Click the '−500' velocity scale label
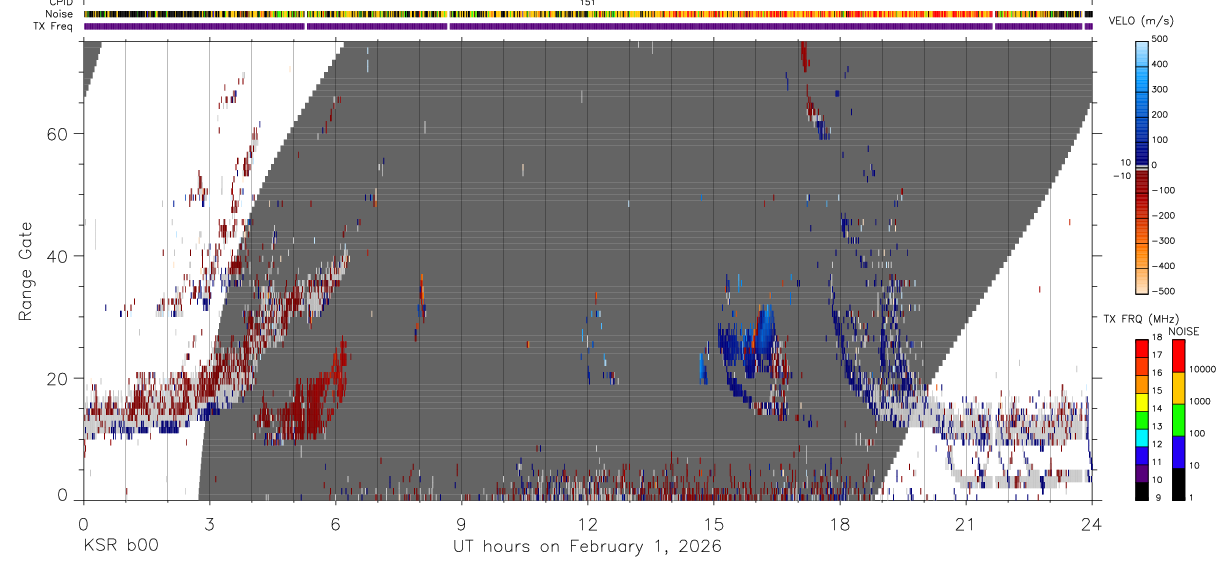This screenshot has height=567, width=1228. (x=1164, y=291)
